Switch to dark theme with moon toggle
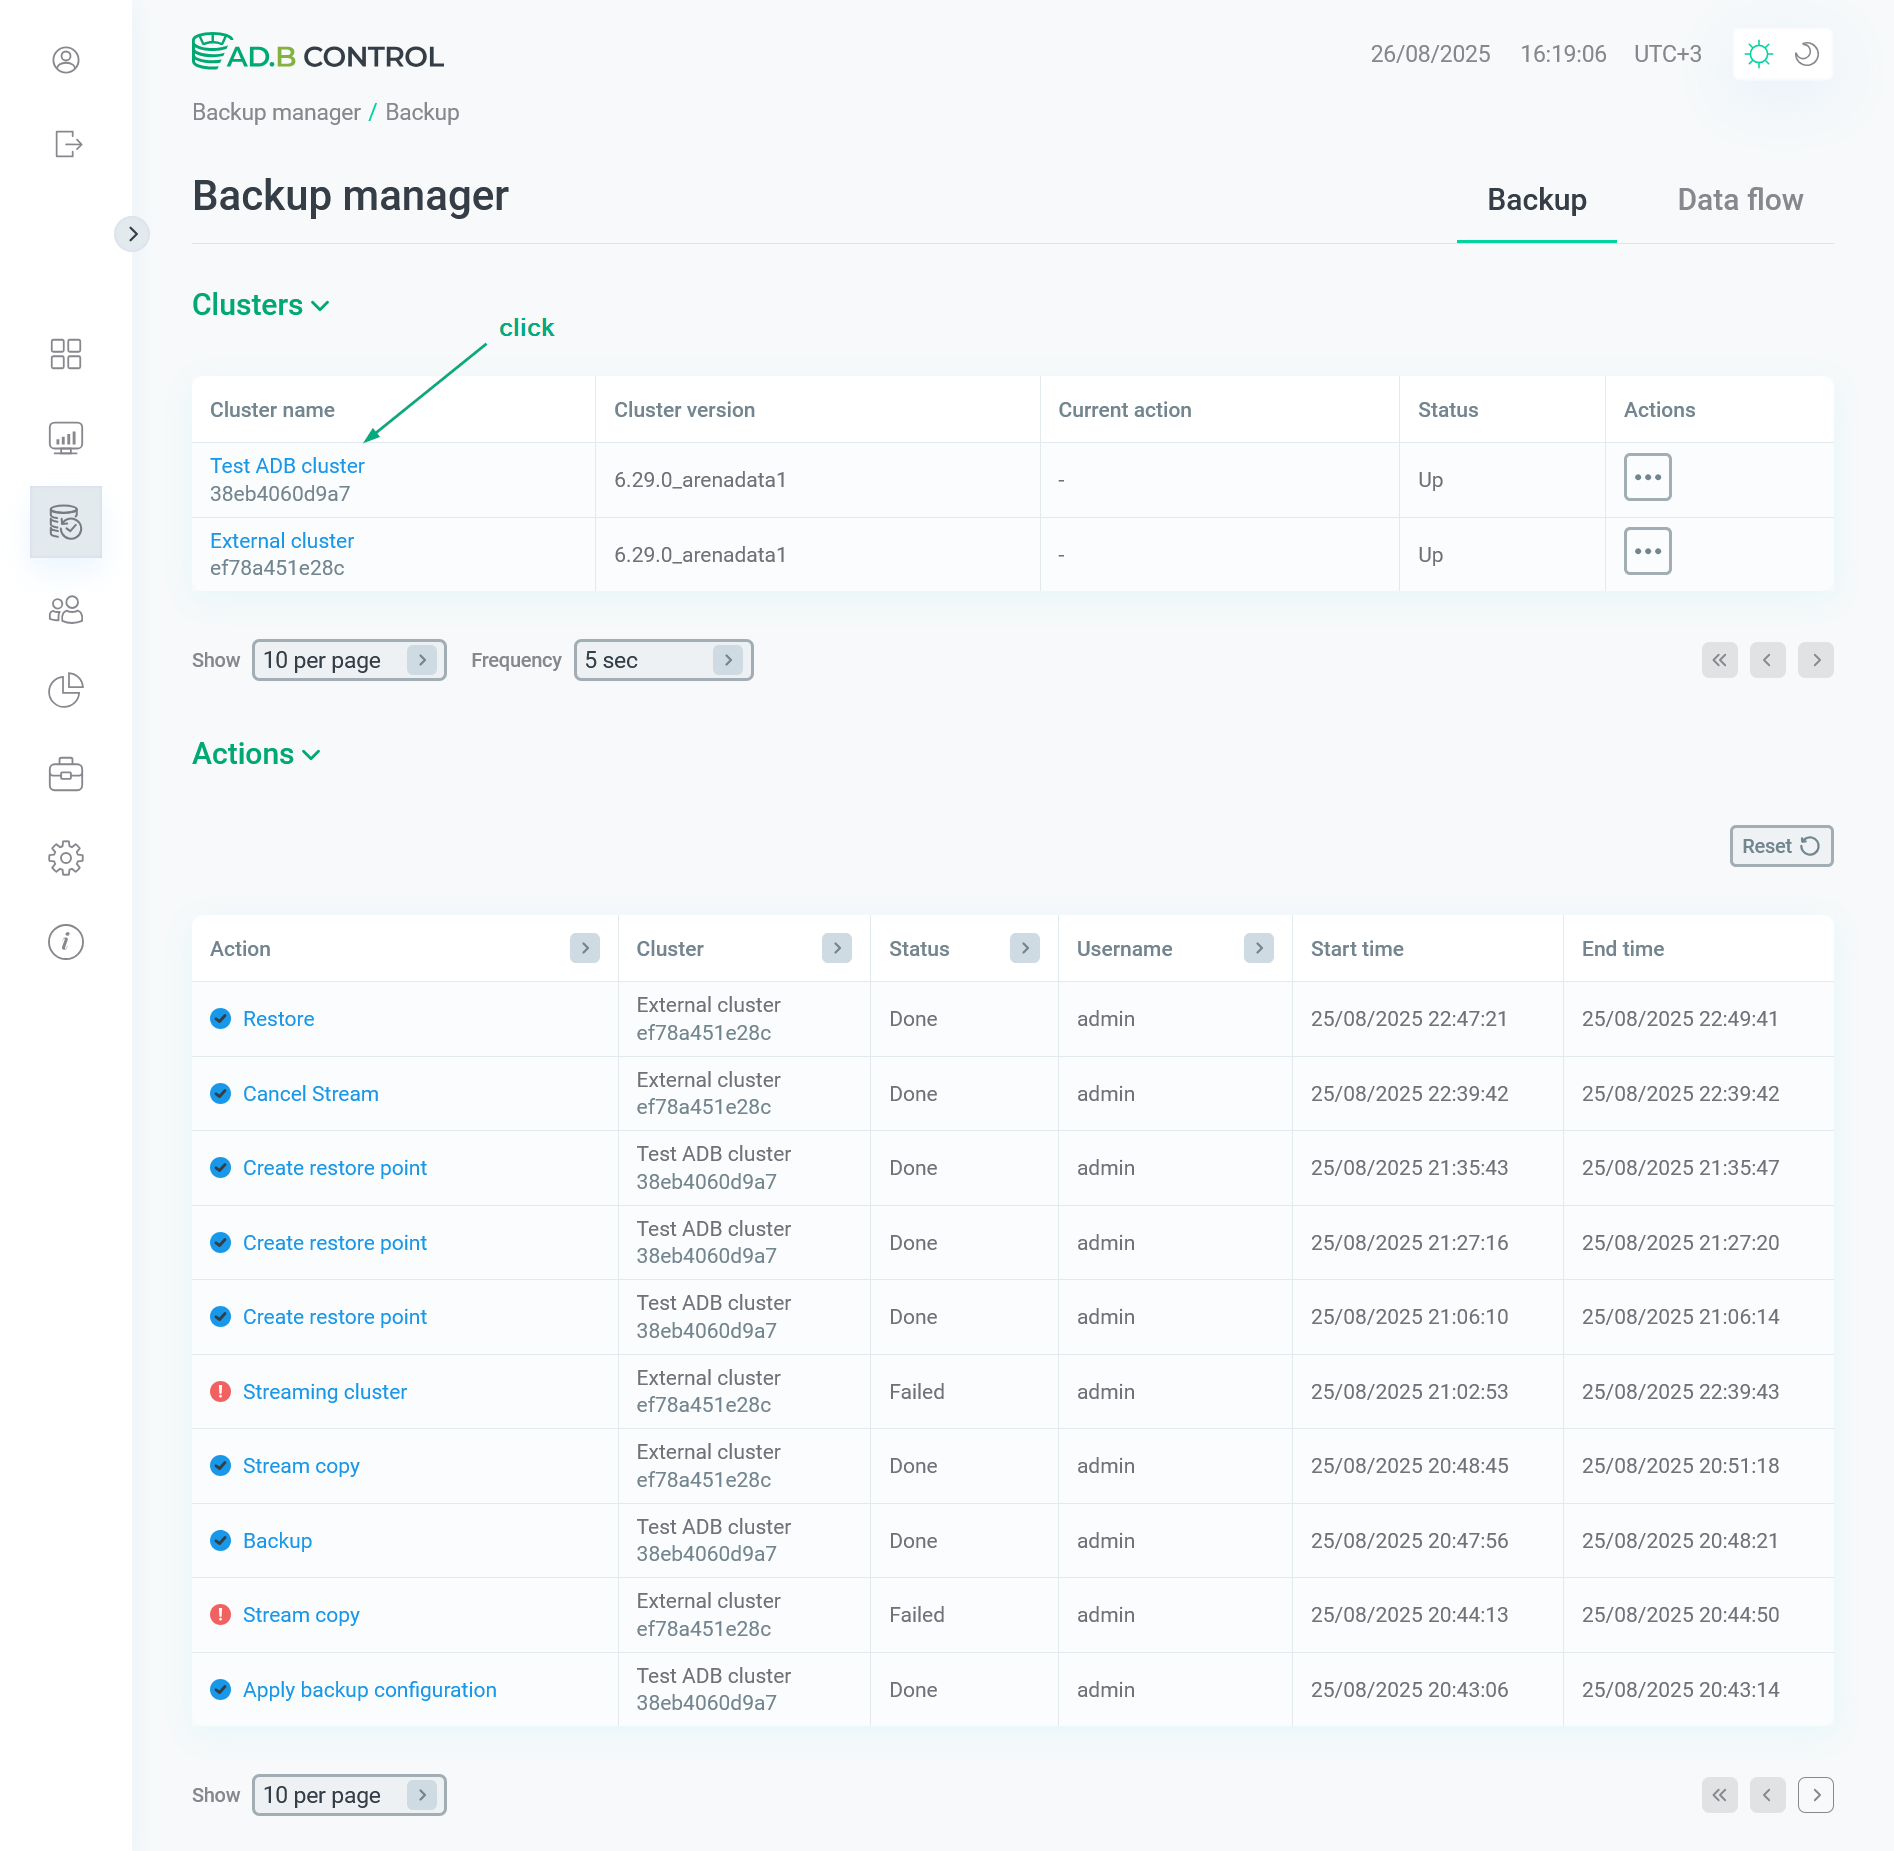 coord(1804,54)
